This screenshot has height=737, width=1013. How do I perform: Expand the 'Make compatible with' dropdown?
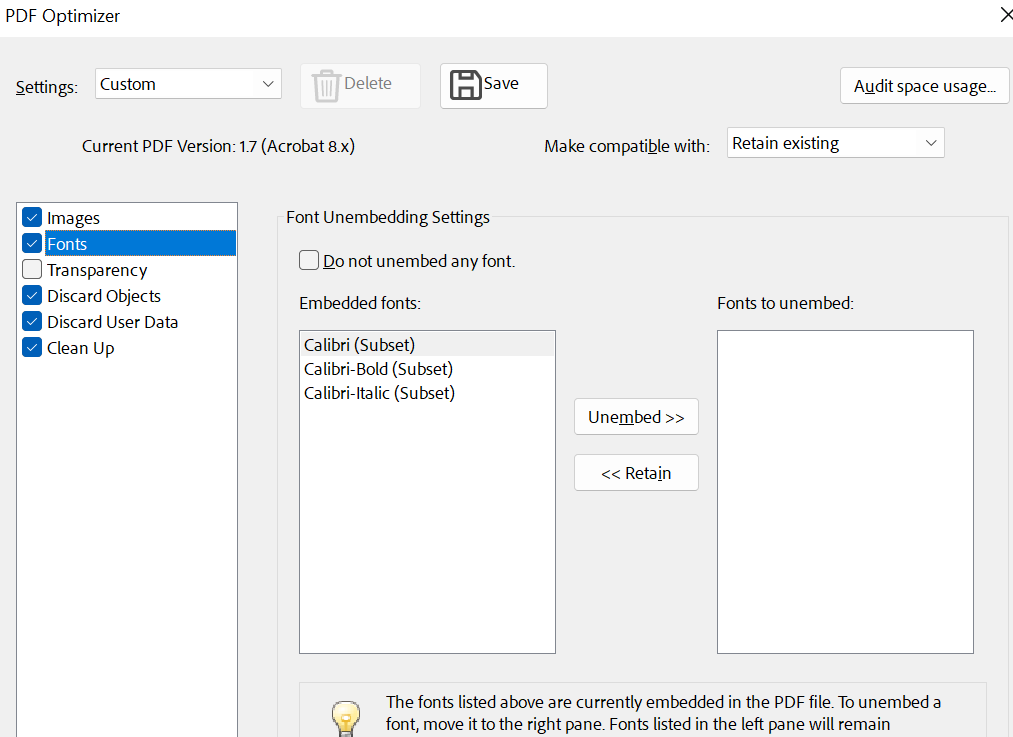835,143
